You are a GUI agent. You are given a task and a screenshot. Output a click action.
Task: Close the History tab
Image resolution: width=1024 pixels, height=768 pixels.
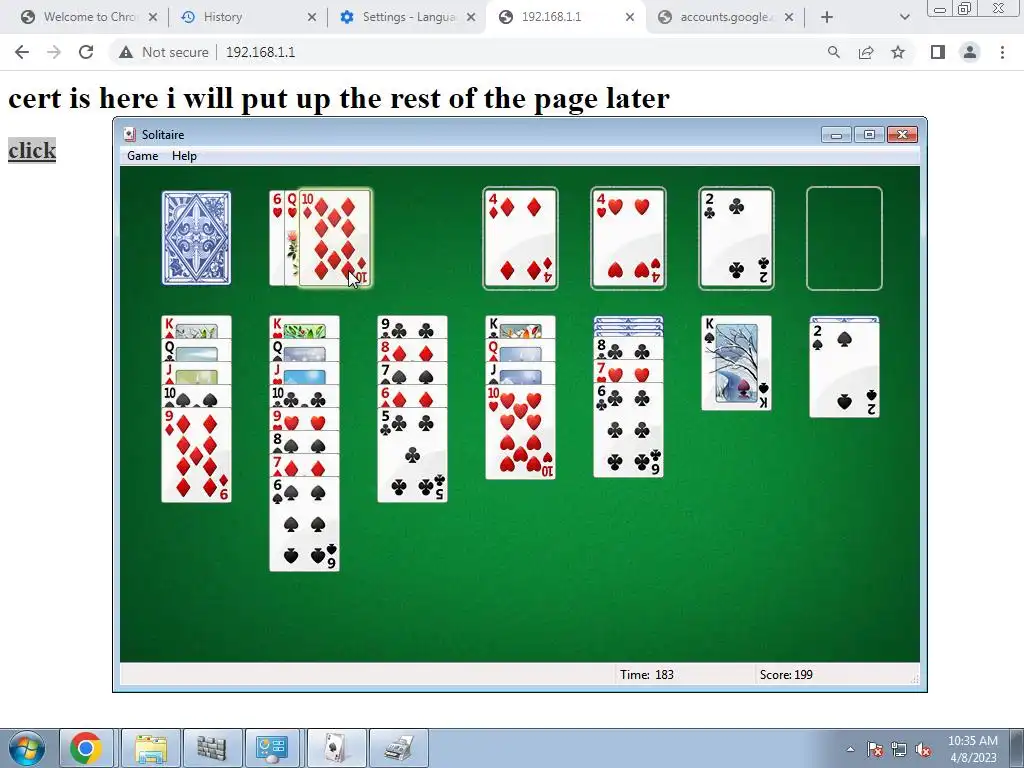click(312, 18)
